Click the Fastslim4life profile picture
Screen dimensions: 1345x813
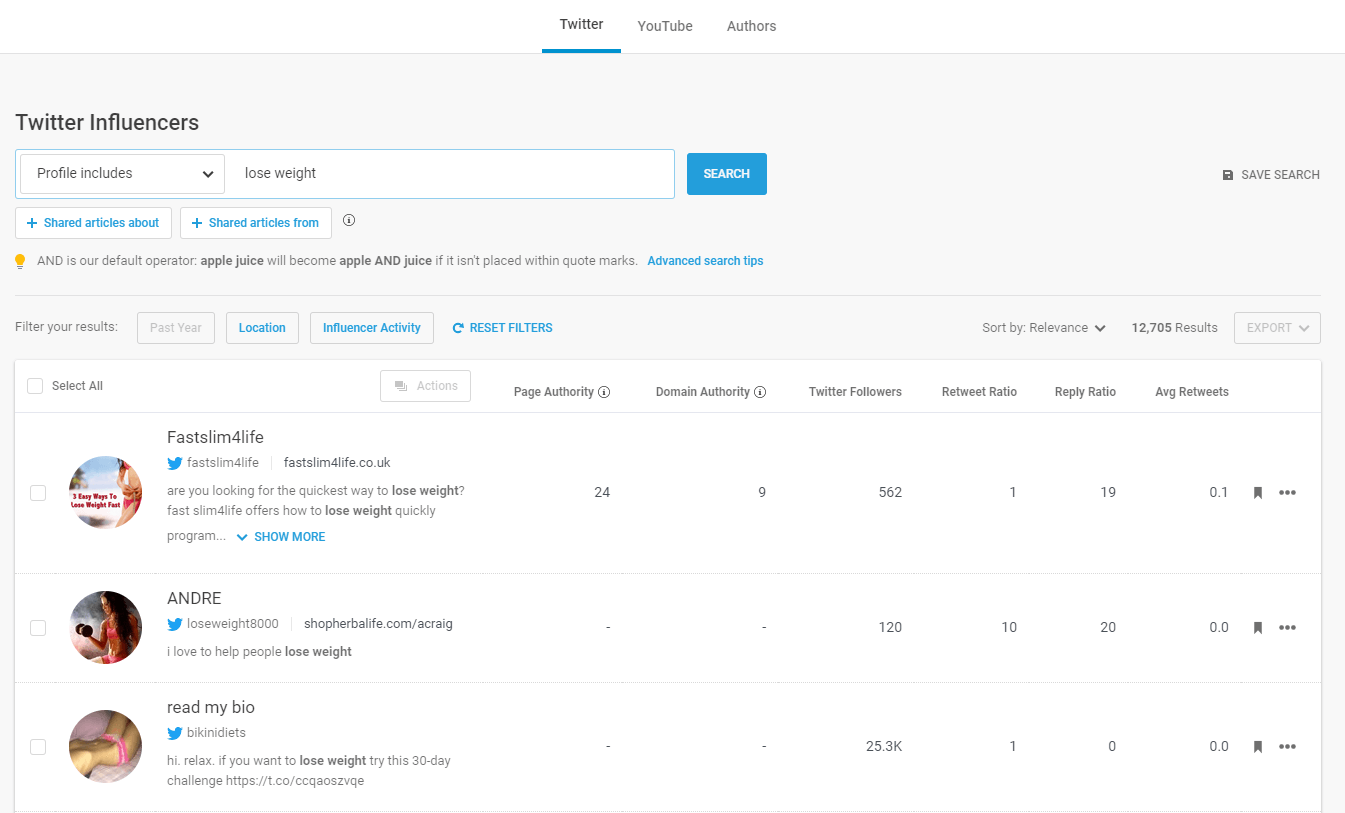[x=105, y=493]
